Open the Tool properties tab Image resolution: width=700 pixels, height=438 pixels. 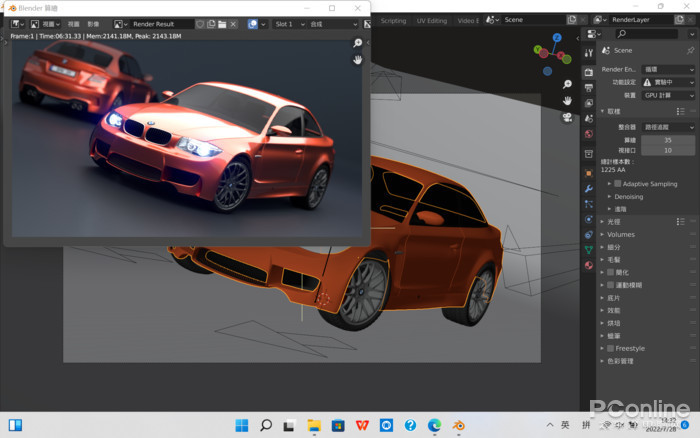point(589,53)
